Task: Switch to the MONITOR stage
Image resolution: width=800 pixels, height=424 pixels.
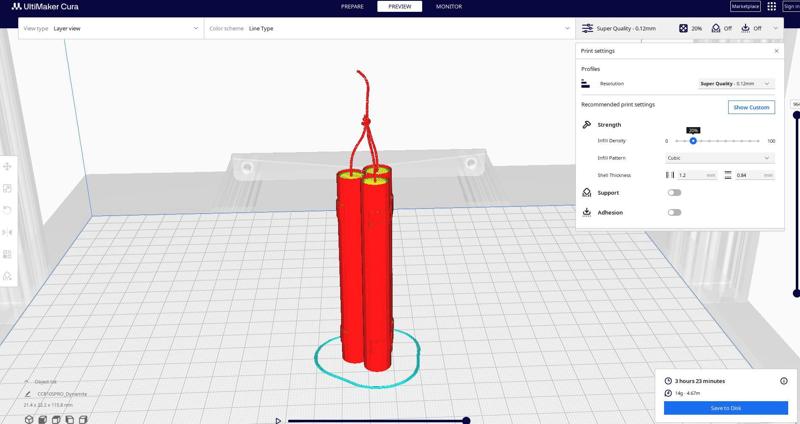Action: [449, 7]
